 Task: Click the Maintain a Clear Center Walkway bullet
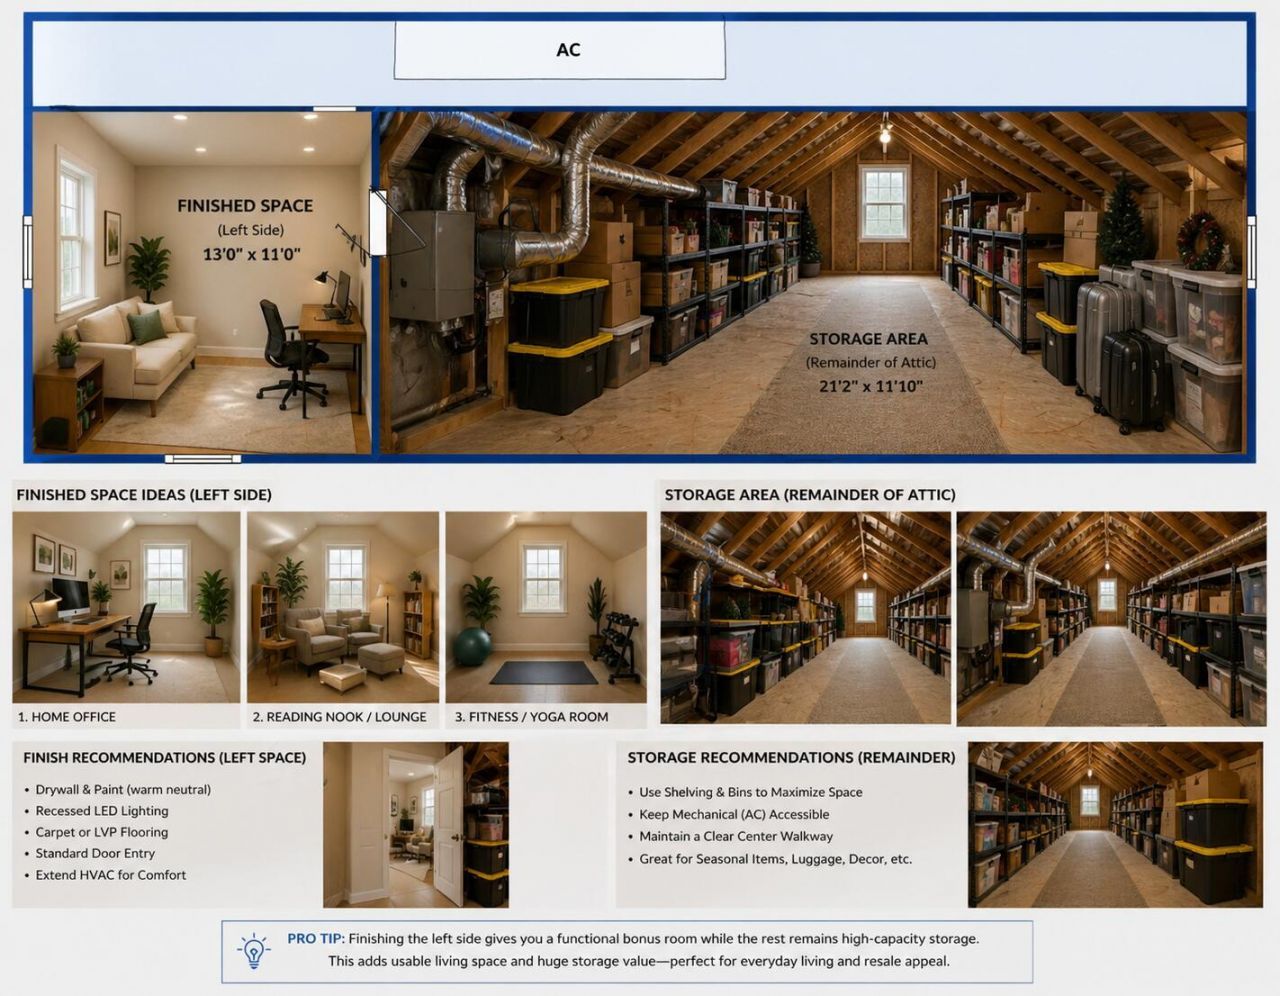(x=736, y=836)
